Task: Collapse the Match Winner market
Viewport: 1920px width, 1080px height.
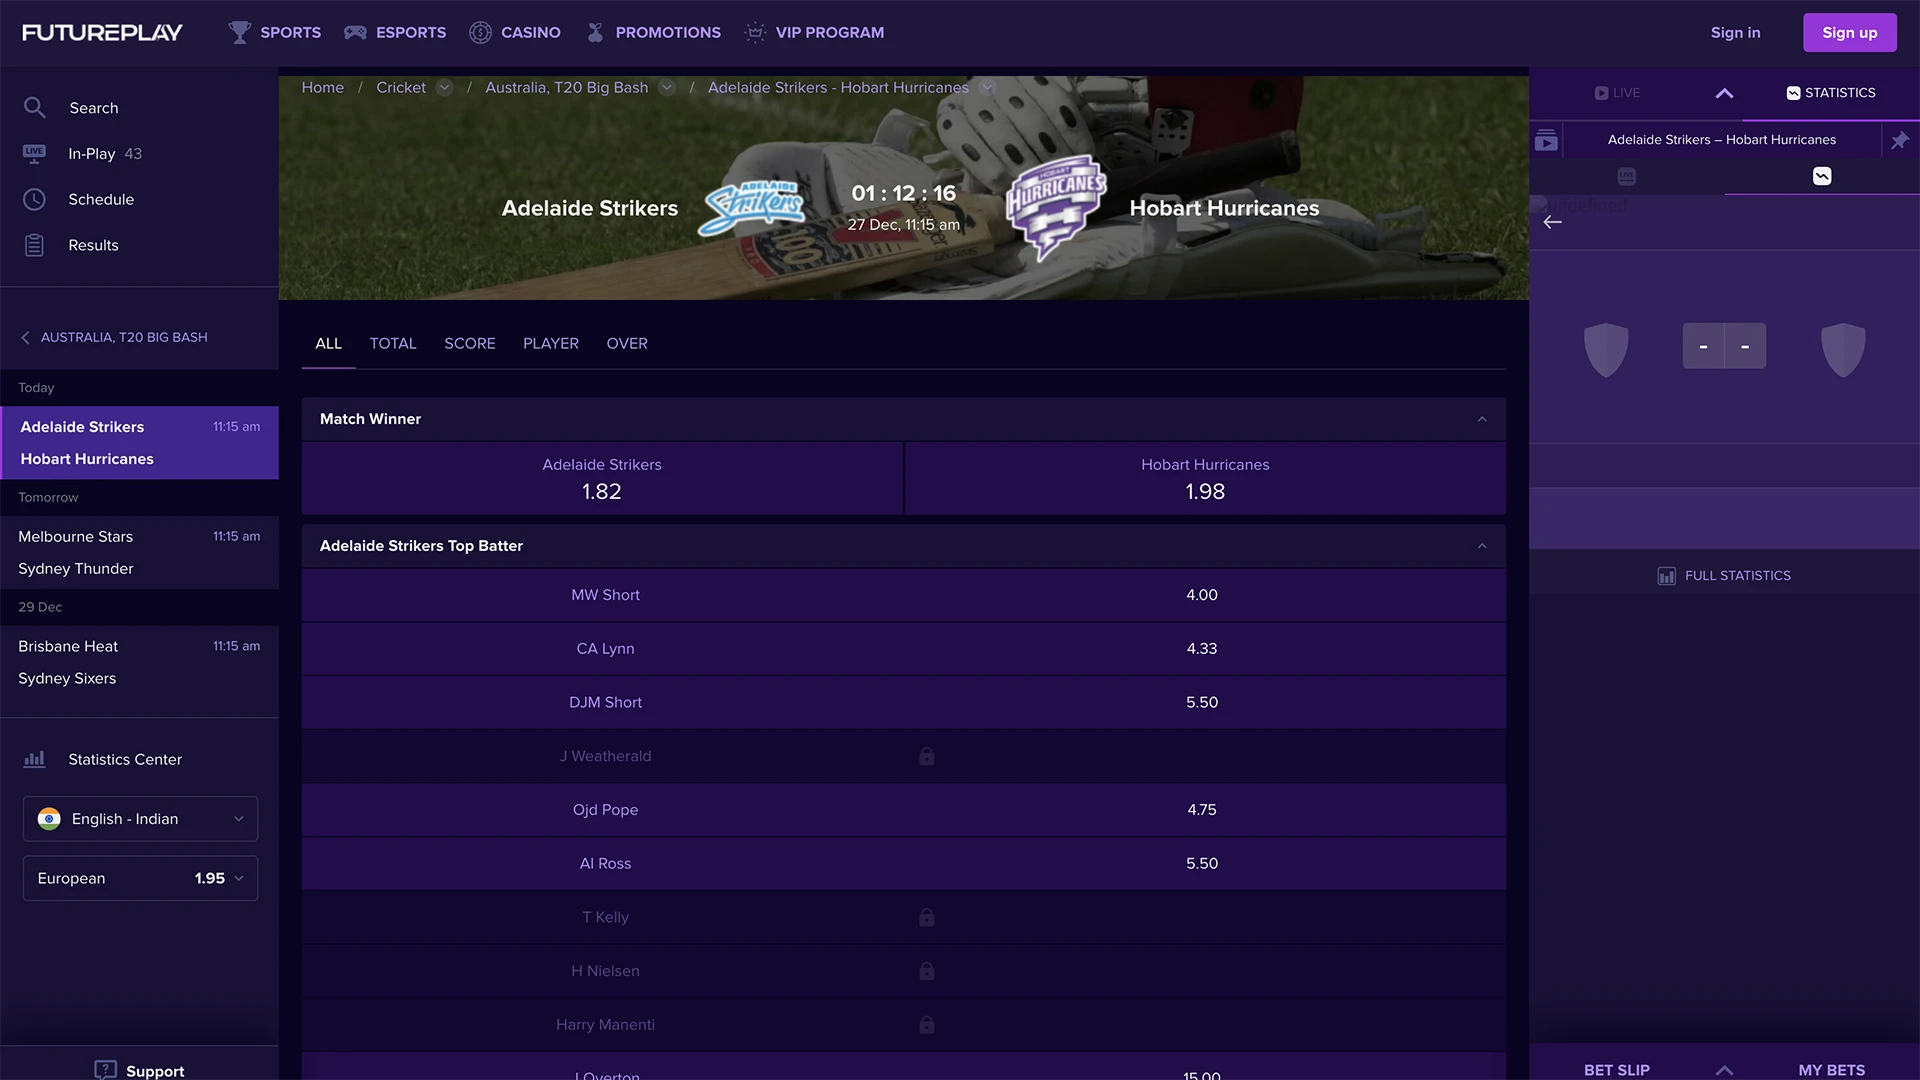Action: (1482, 419)
